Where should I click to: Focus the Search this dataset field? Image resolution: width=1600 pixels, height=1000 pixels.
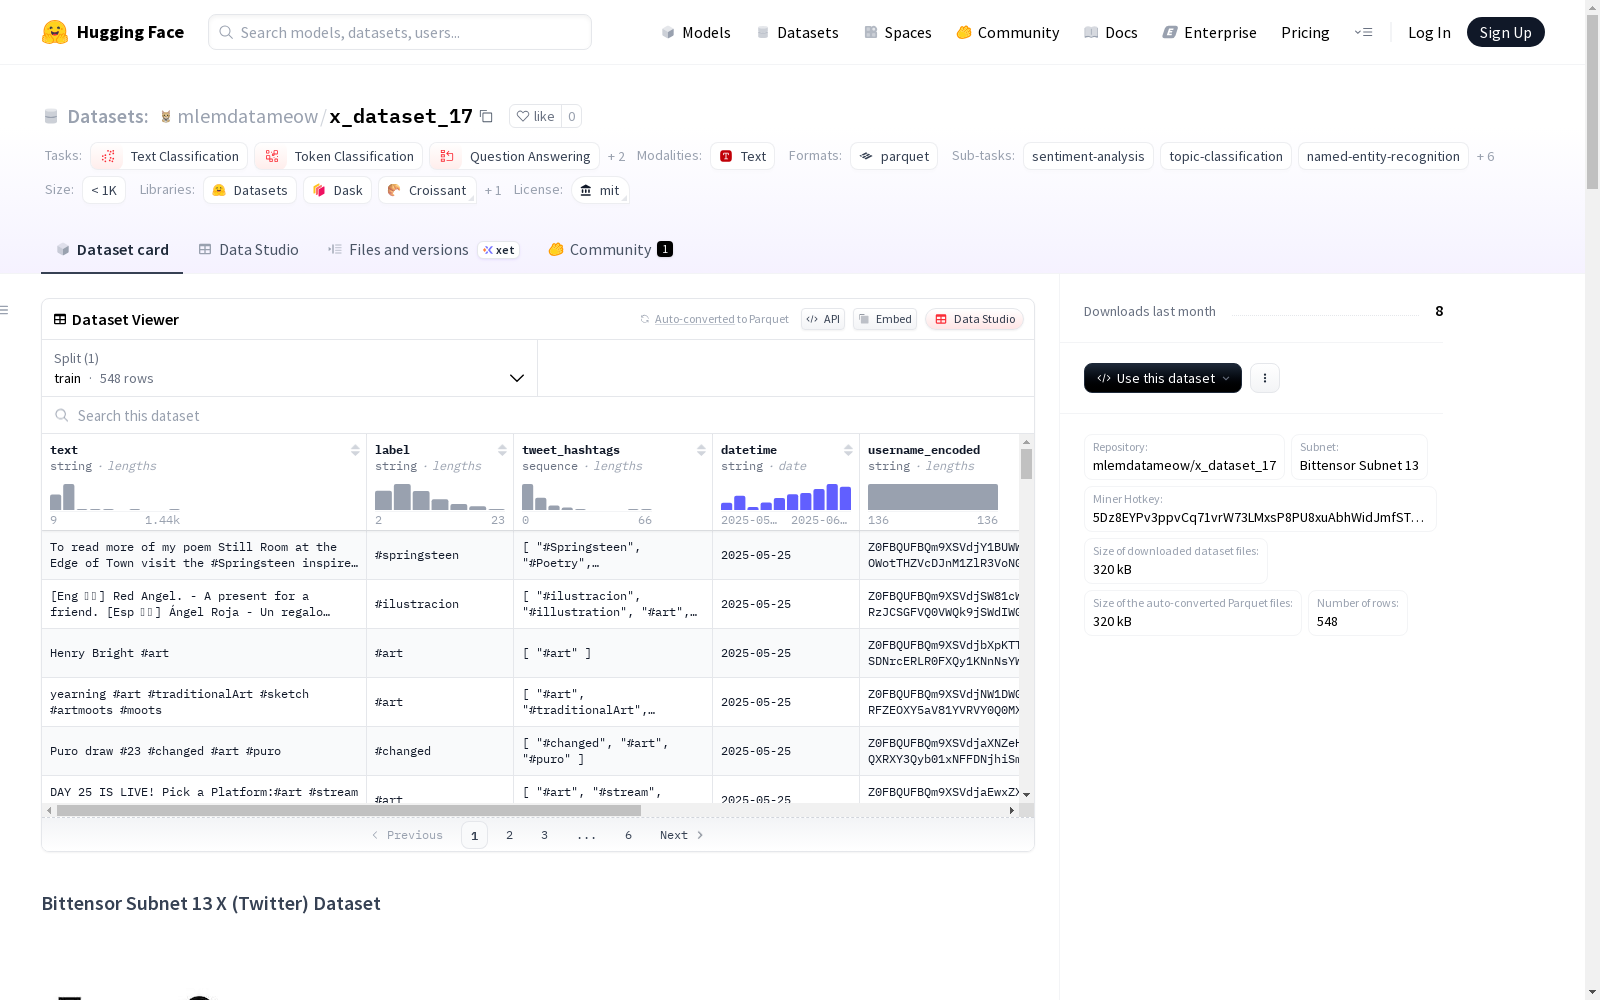538,415
